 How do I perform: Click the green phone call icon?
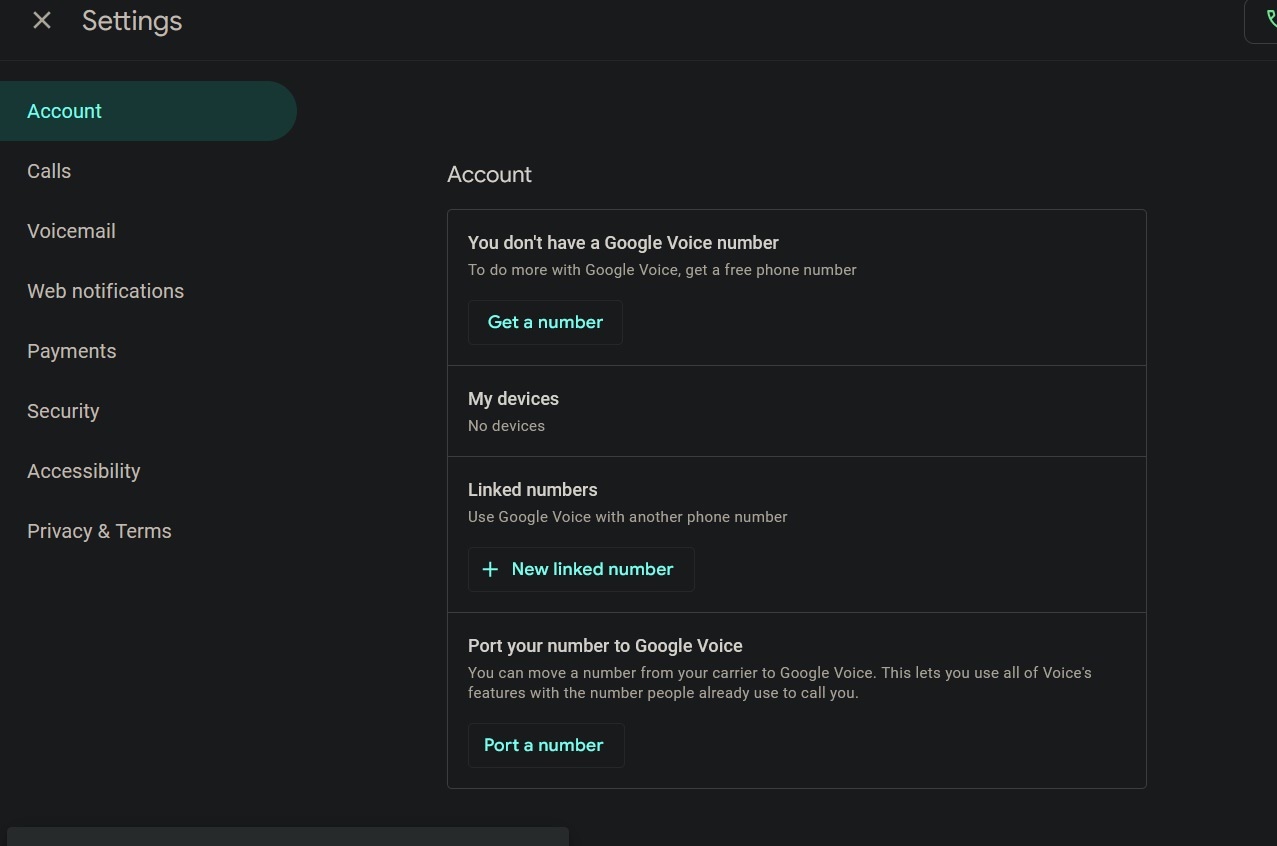(1268, 20)
